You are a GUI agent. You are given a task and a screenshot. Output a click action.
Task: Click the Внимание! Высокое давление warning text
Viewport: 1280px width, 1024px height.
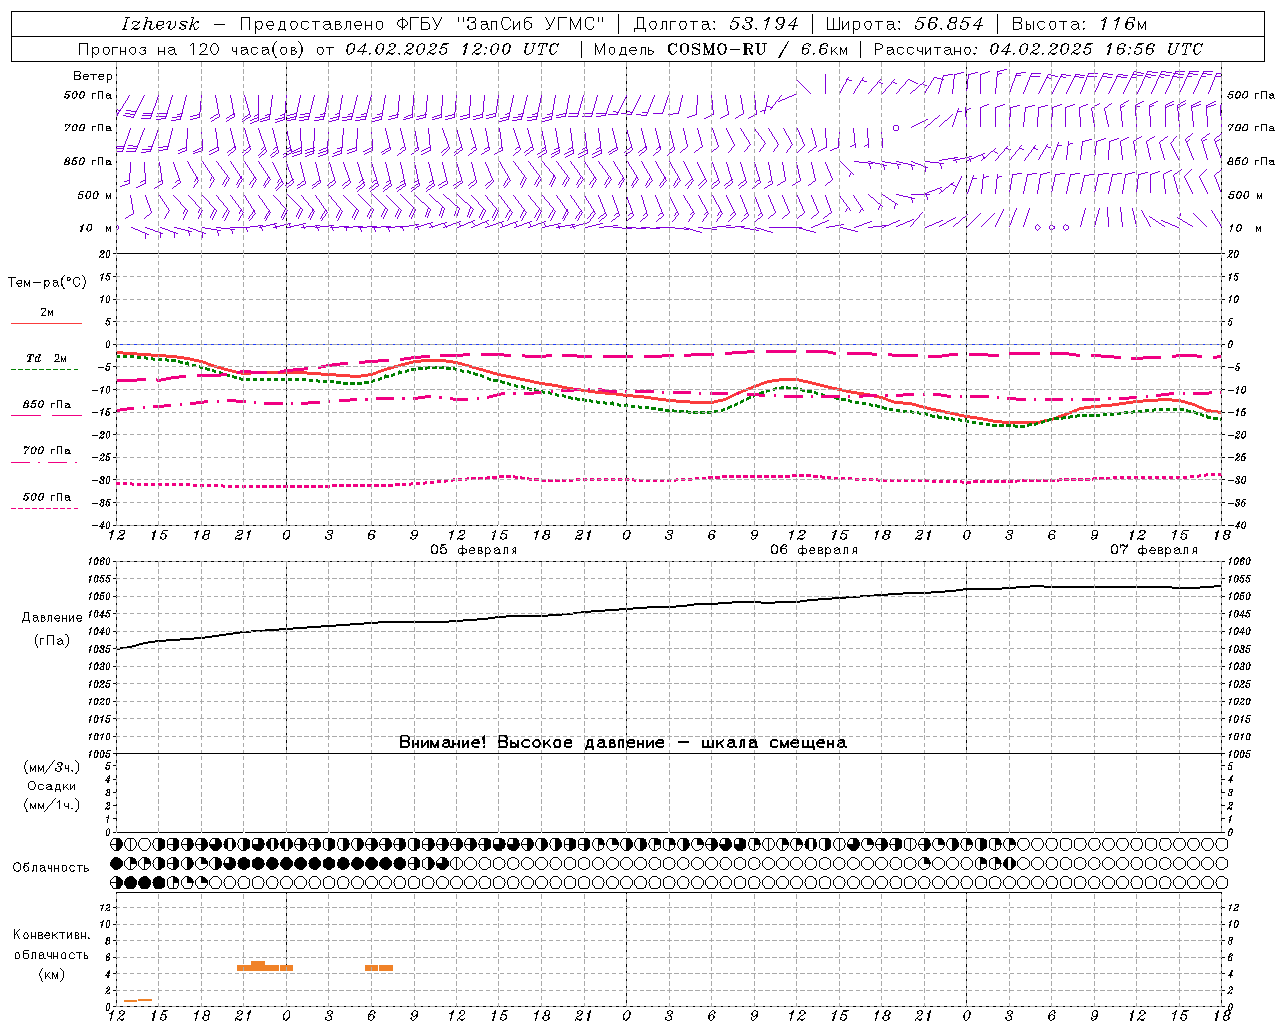click(x=623, y=743)
